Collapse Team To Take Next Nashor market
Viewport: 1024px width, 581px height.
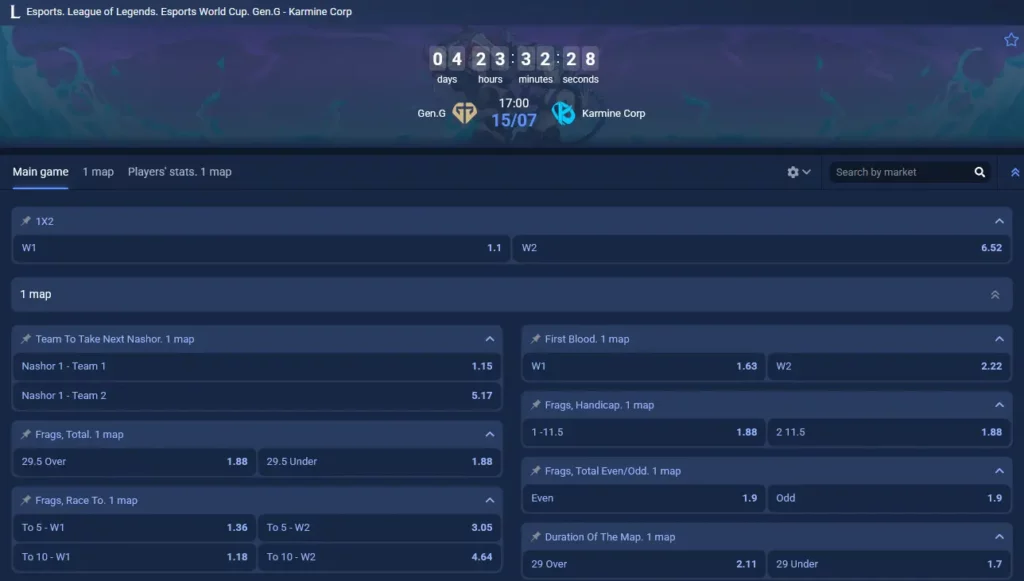[x=490, y=339]
